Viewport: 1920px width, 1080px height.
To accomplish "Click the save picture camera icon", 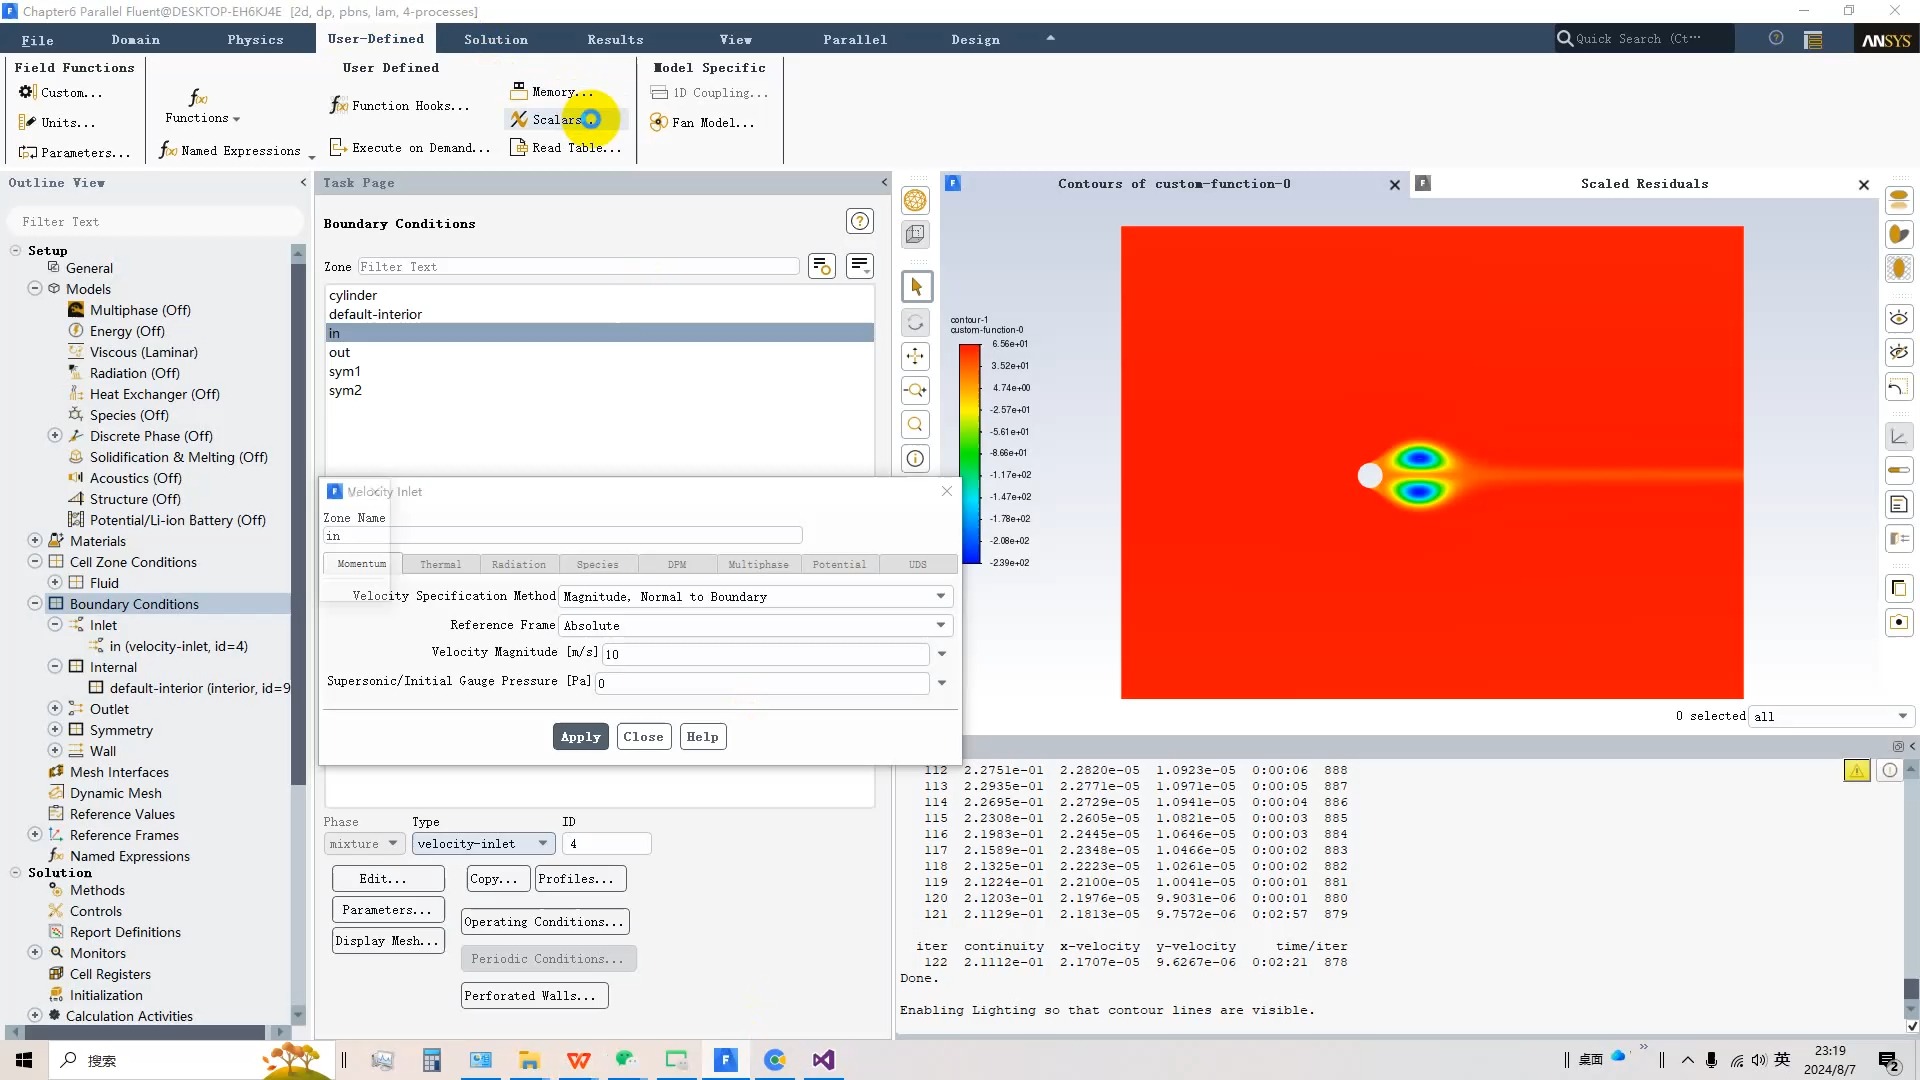I will coord(1899,622).
